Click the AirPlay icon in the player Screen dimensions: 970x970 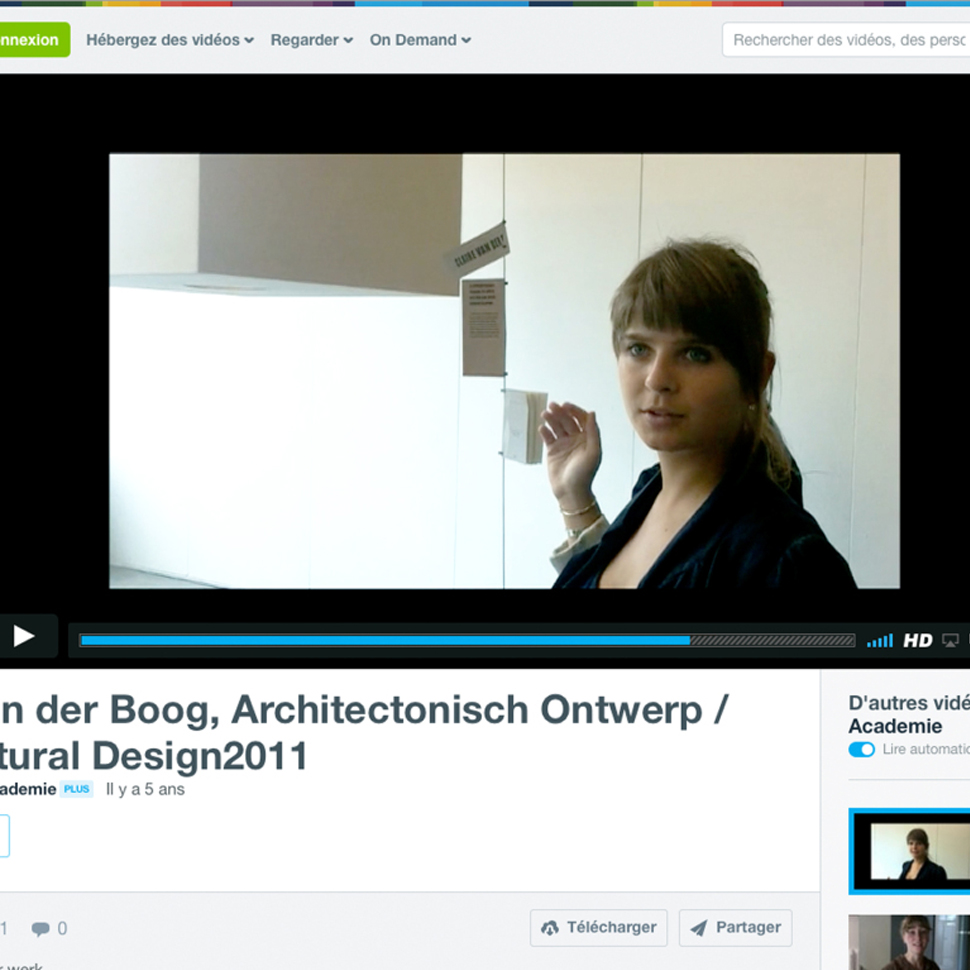pos(950,641)
